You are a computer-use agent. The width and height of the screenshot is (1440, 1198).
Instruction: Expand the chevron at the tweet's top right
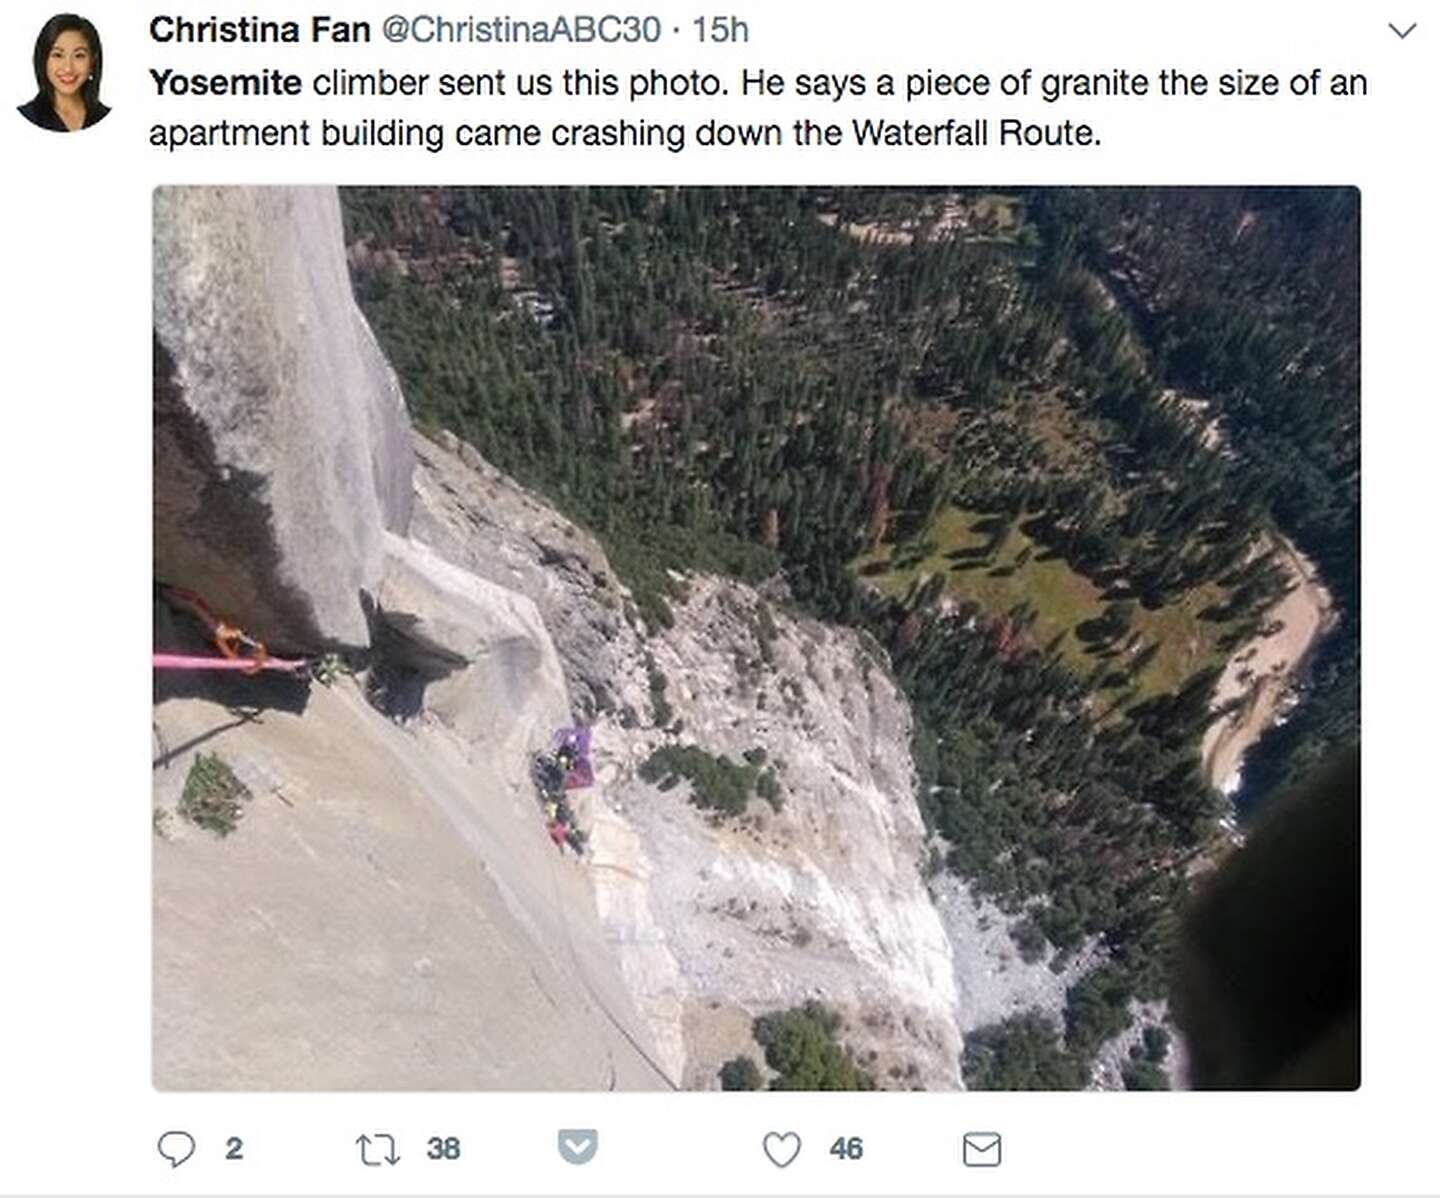pyautogui.click(x=1400, y=28)
